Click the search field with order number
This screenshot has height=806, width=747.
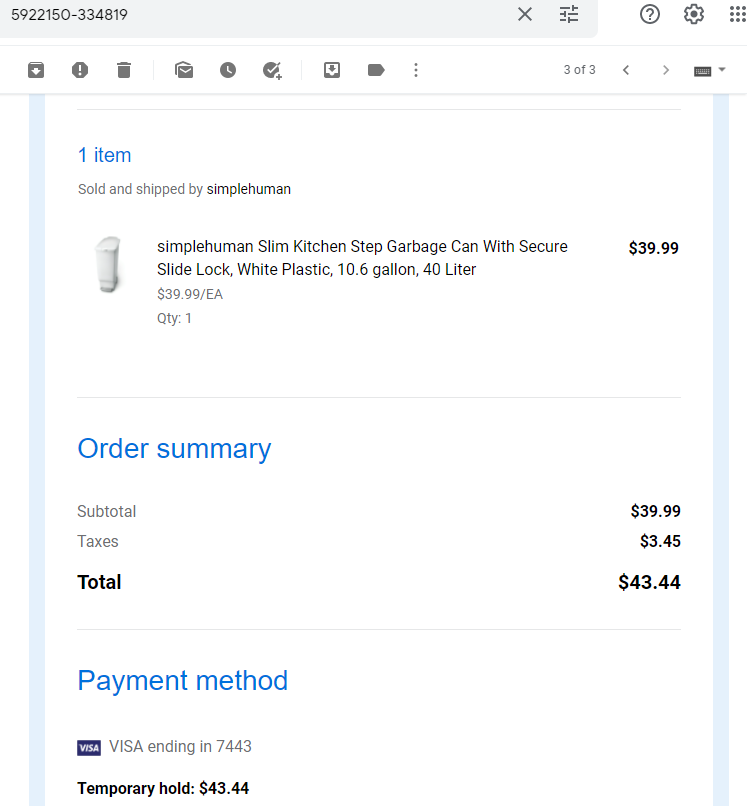[257, 14]
